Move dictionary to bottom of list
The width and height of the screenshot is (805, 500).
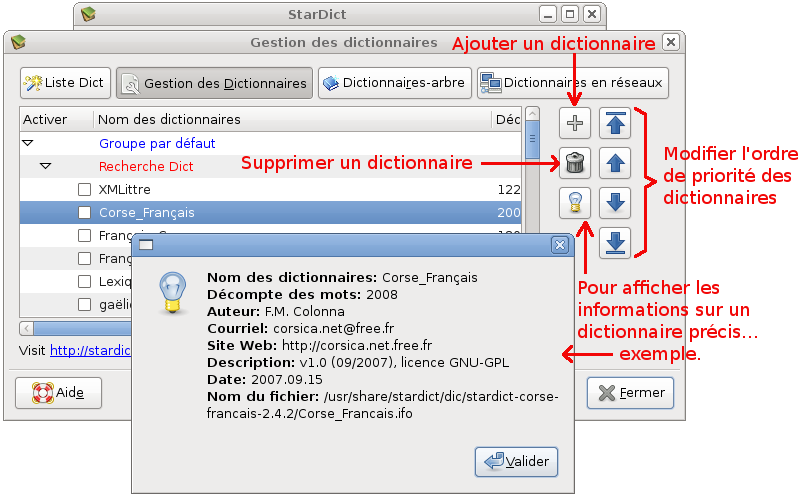(615, 243)
